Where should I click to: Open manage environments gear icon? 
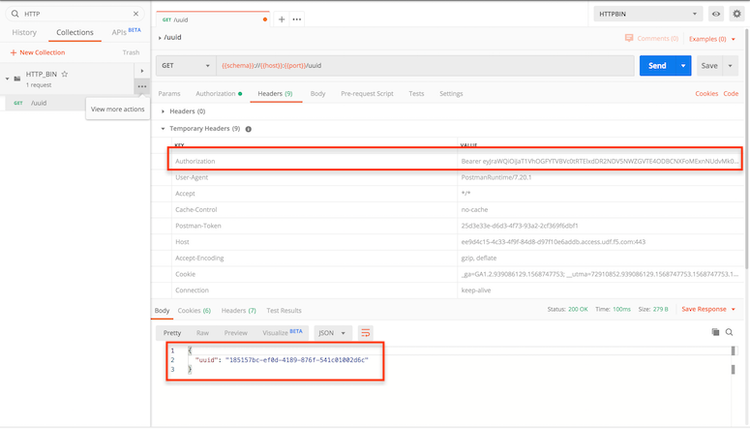737,14
